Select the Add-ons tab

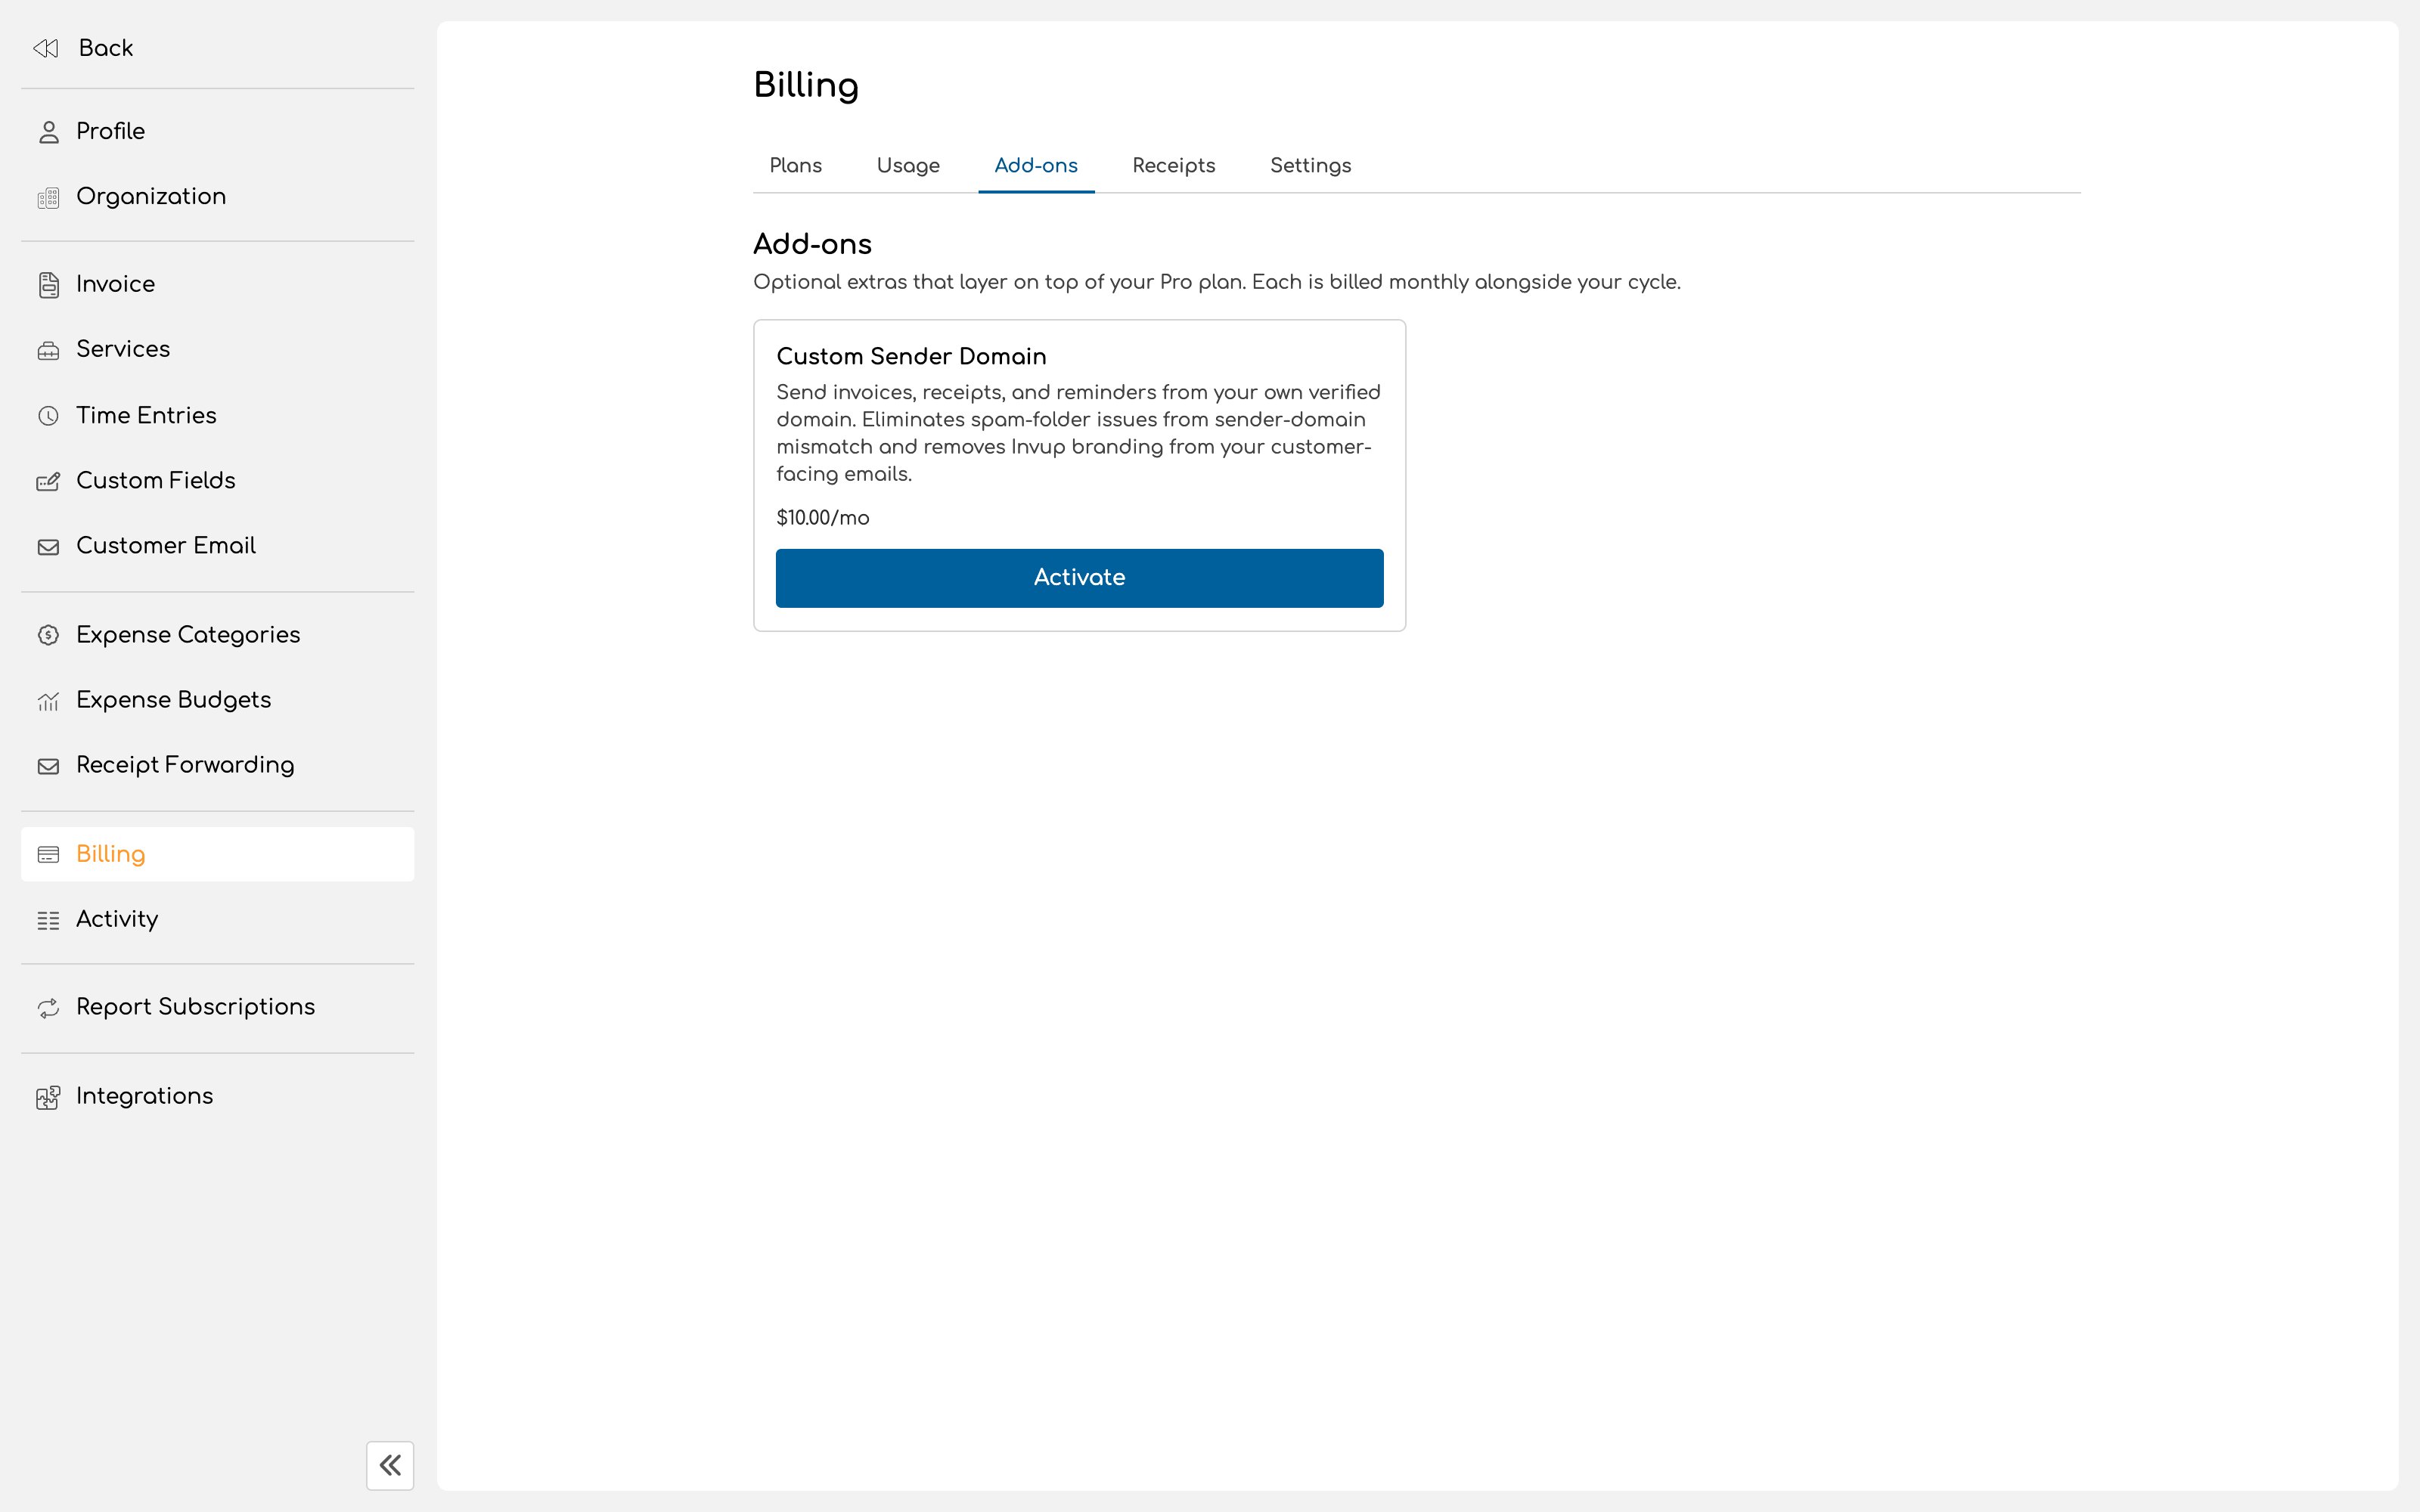(1036, 166)
